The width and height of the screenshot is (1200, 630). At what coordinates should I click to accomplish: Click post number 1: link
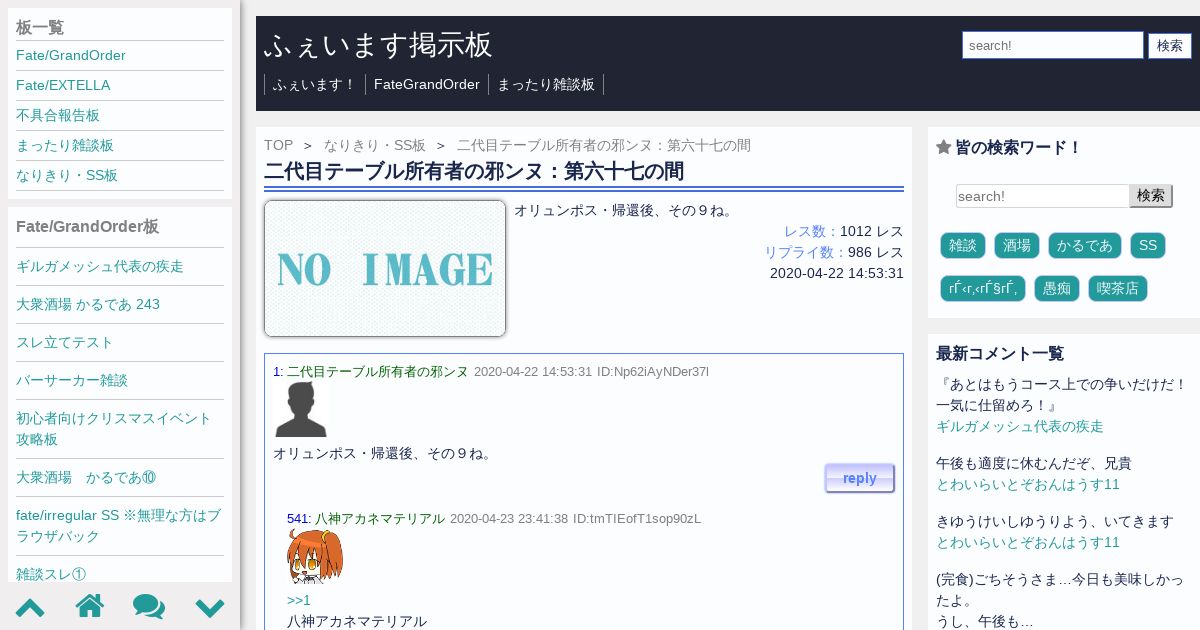278,371
